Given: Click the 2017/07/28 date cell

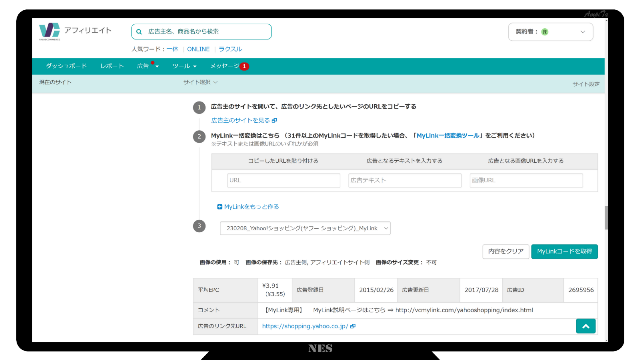Looking at the screenshot, I should 481,290.
